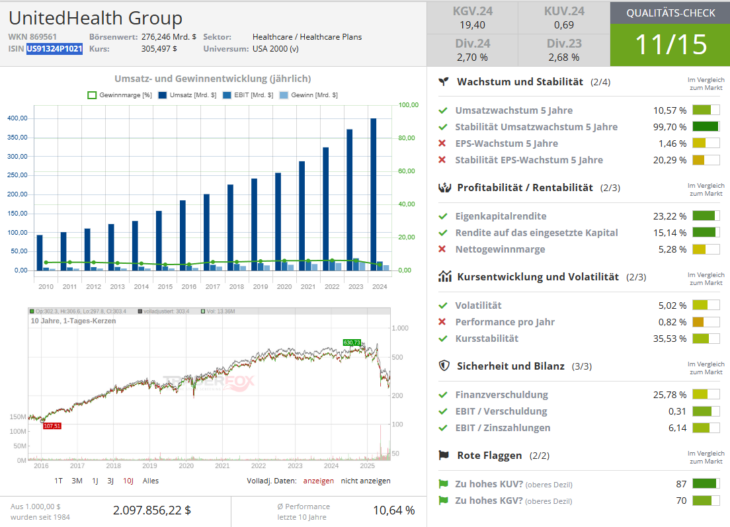Switch chart range to 3M

(77, 481)
